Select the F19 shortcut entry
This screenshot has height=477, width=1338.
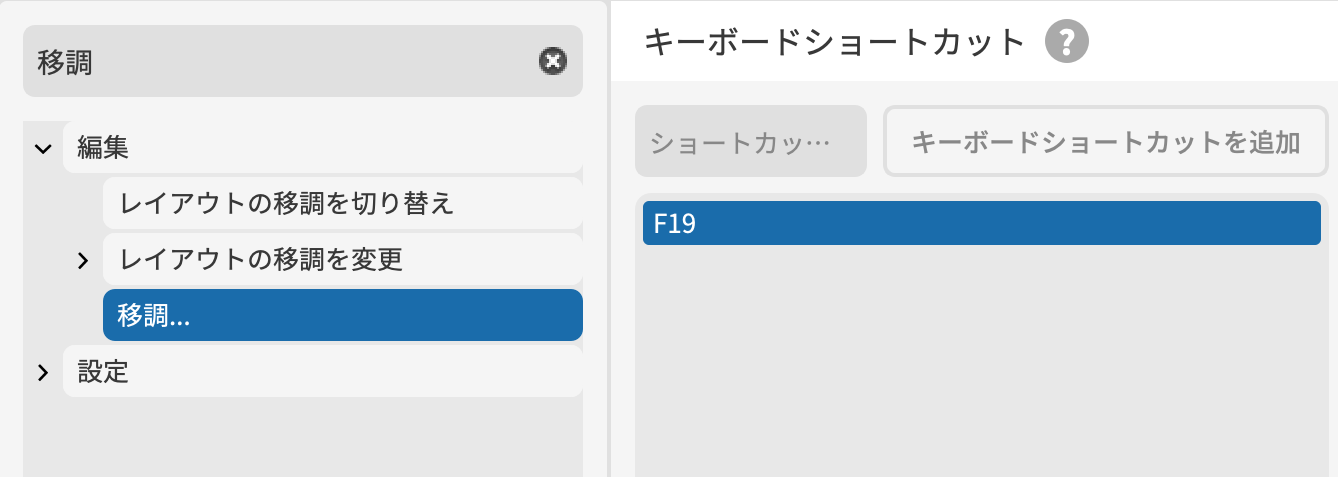coord(981,223)
